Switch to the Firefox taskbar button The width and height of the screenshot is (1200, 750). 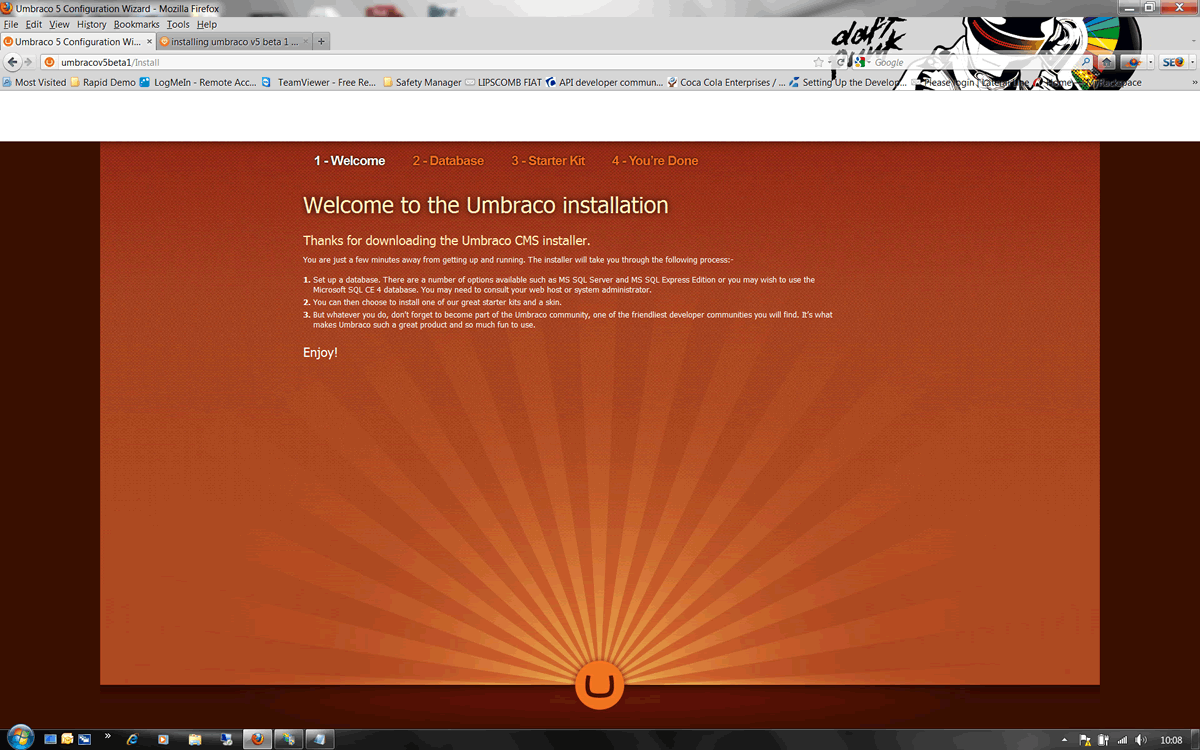tap(258, 740)
